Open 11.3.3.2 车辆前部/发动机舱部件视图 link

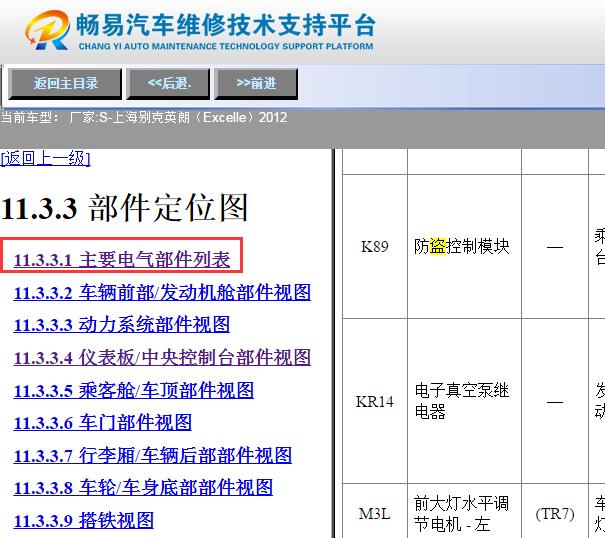point(162,292)
